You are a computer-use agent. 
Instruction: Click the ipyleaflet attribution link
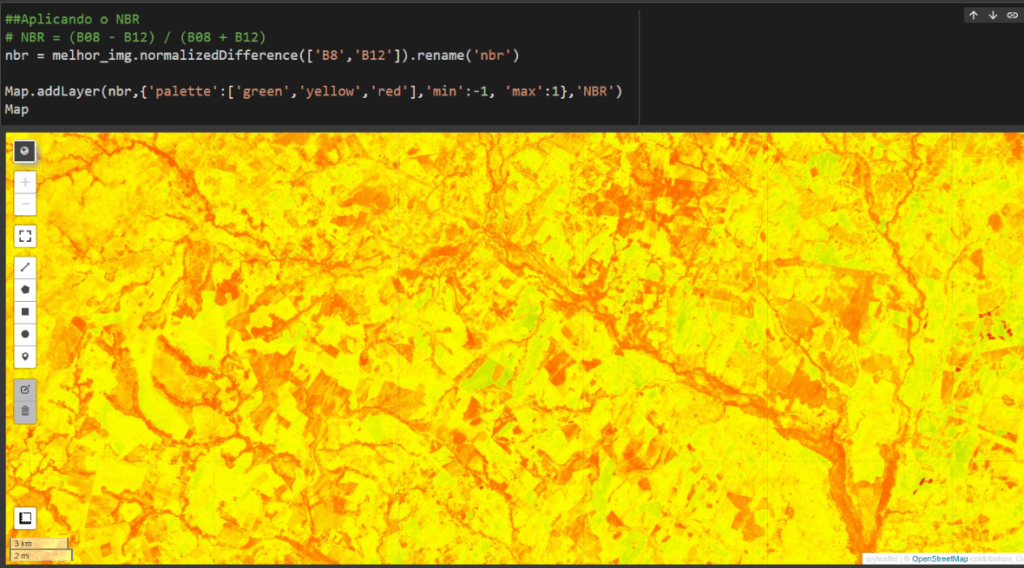[x=884, y=559]
